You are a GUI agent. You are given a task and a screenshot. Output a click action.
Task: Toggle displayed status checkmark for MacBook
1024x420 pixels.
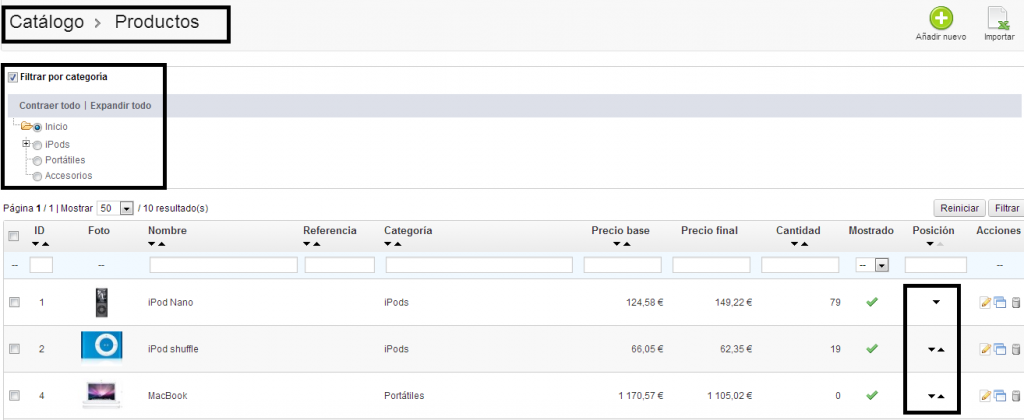[871, 396]
